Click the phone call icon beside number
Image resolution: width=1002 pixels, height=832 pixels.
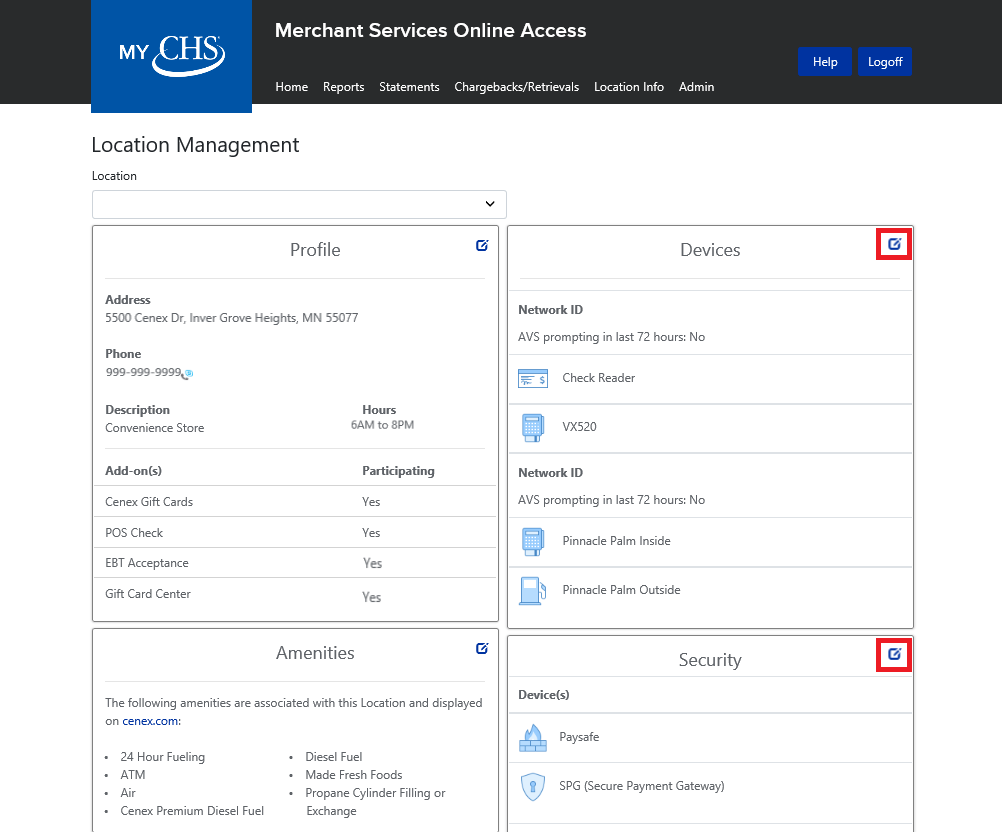click(x=188, y=374)
